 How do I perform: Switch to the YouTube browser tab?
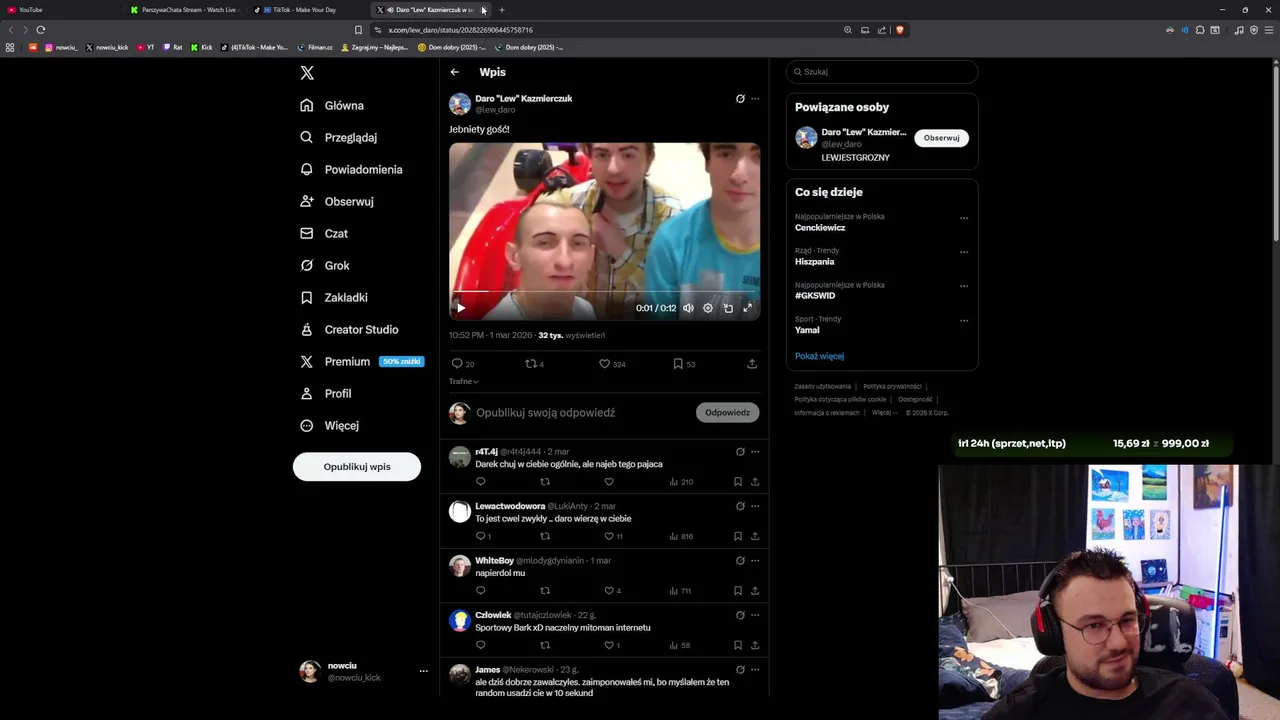[60, 10]
